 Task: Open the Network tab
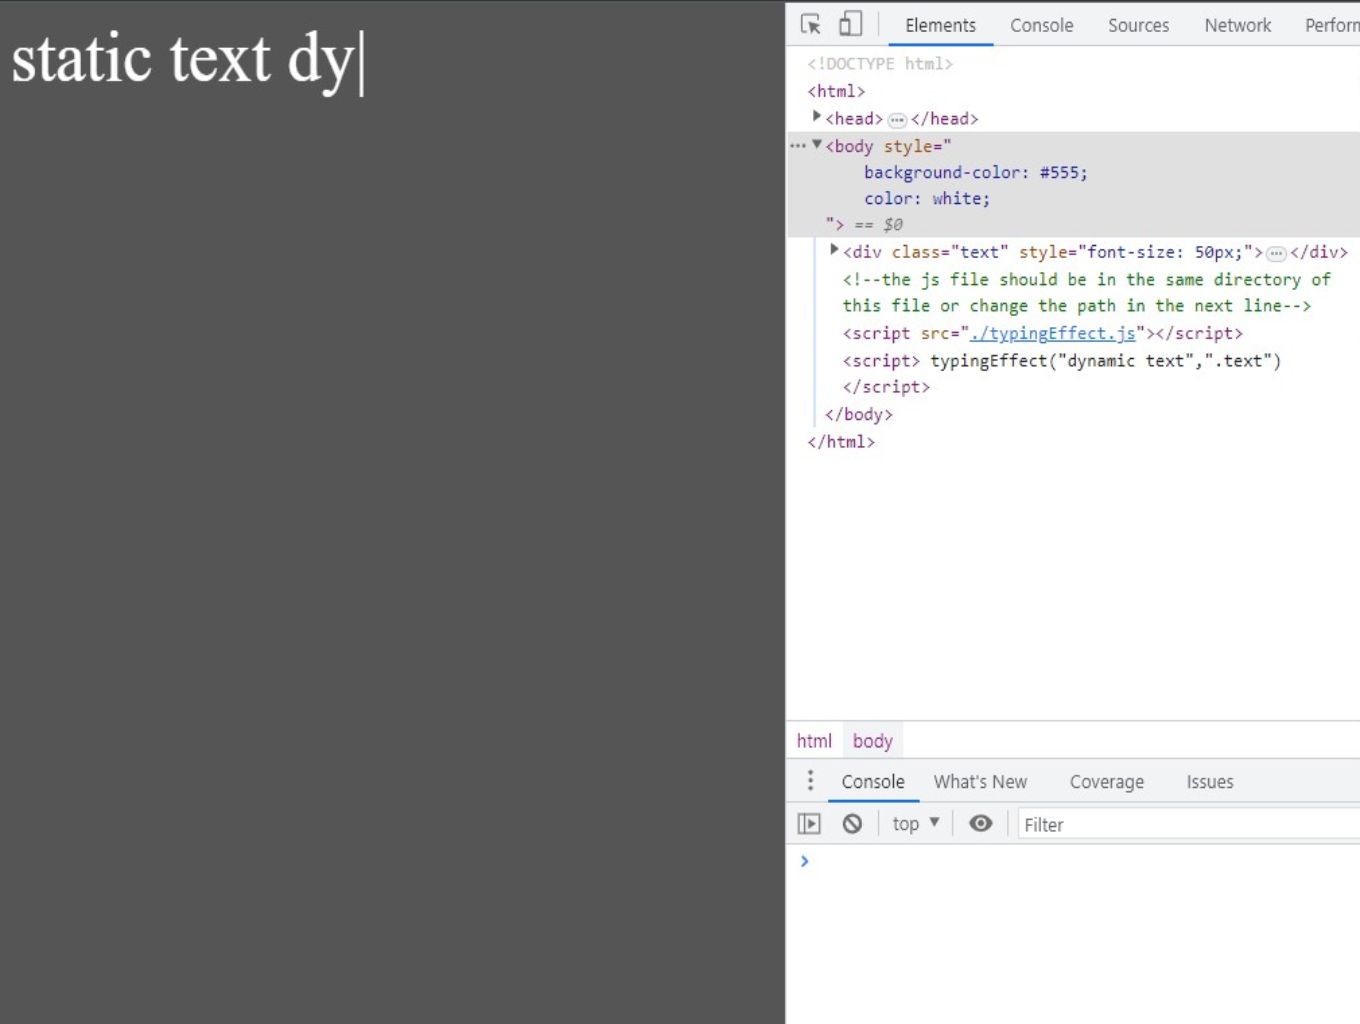[x=1237, y=25]
